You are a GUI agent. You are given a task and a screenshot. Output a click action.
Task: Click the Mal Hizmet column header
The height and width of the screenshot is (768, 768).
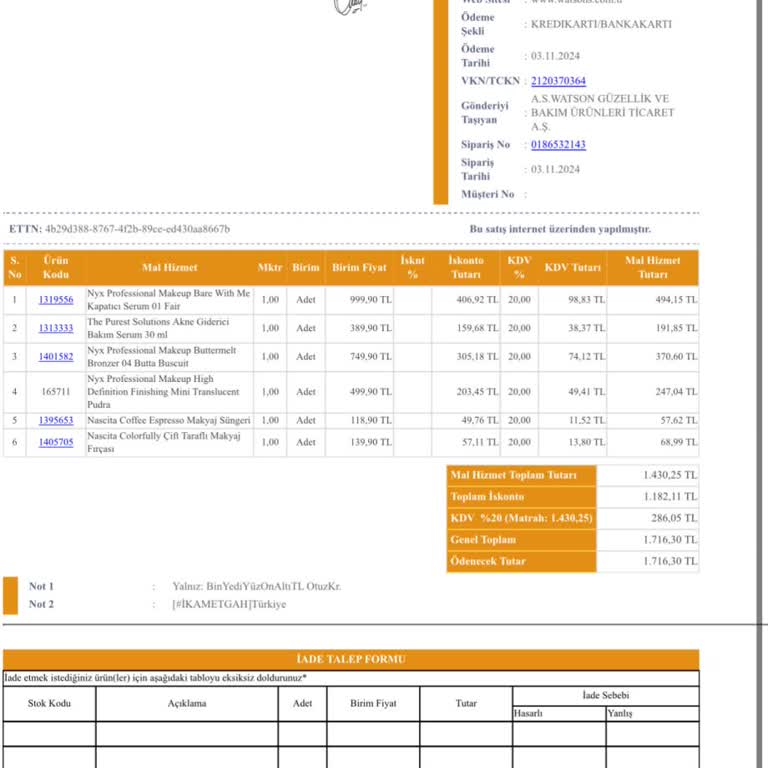[x=169, y=267]
